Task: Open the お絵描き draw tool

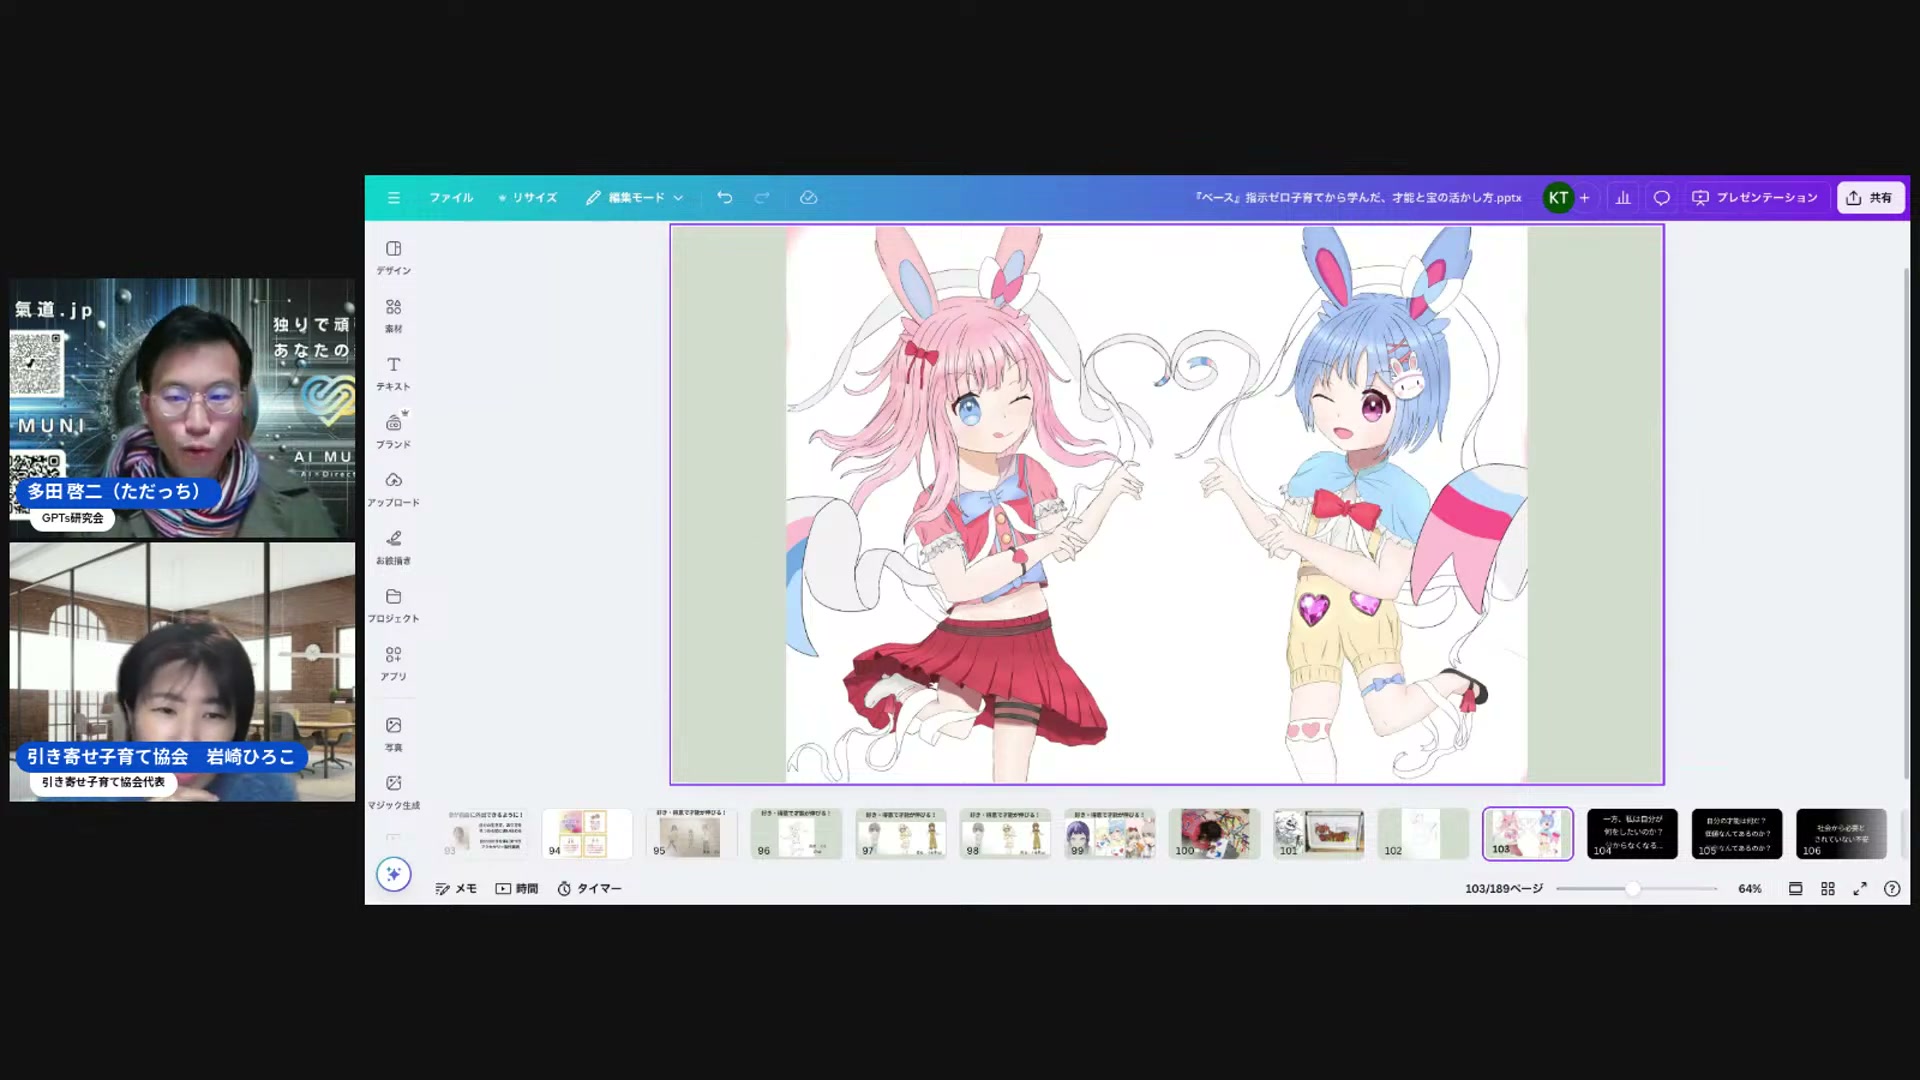Action: pos(394,547)
